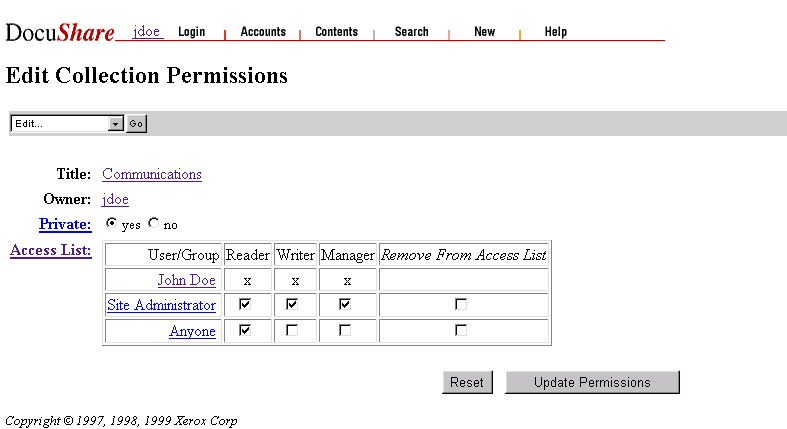
Task: Open the Login menu item
Action: 191,32
